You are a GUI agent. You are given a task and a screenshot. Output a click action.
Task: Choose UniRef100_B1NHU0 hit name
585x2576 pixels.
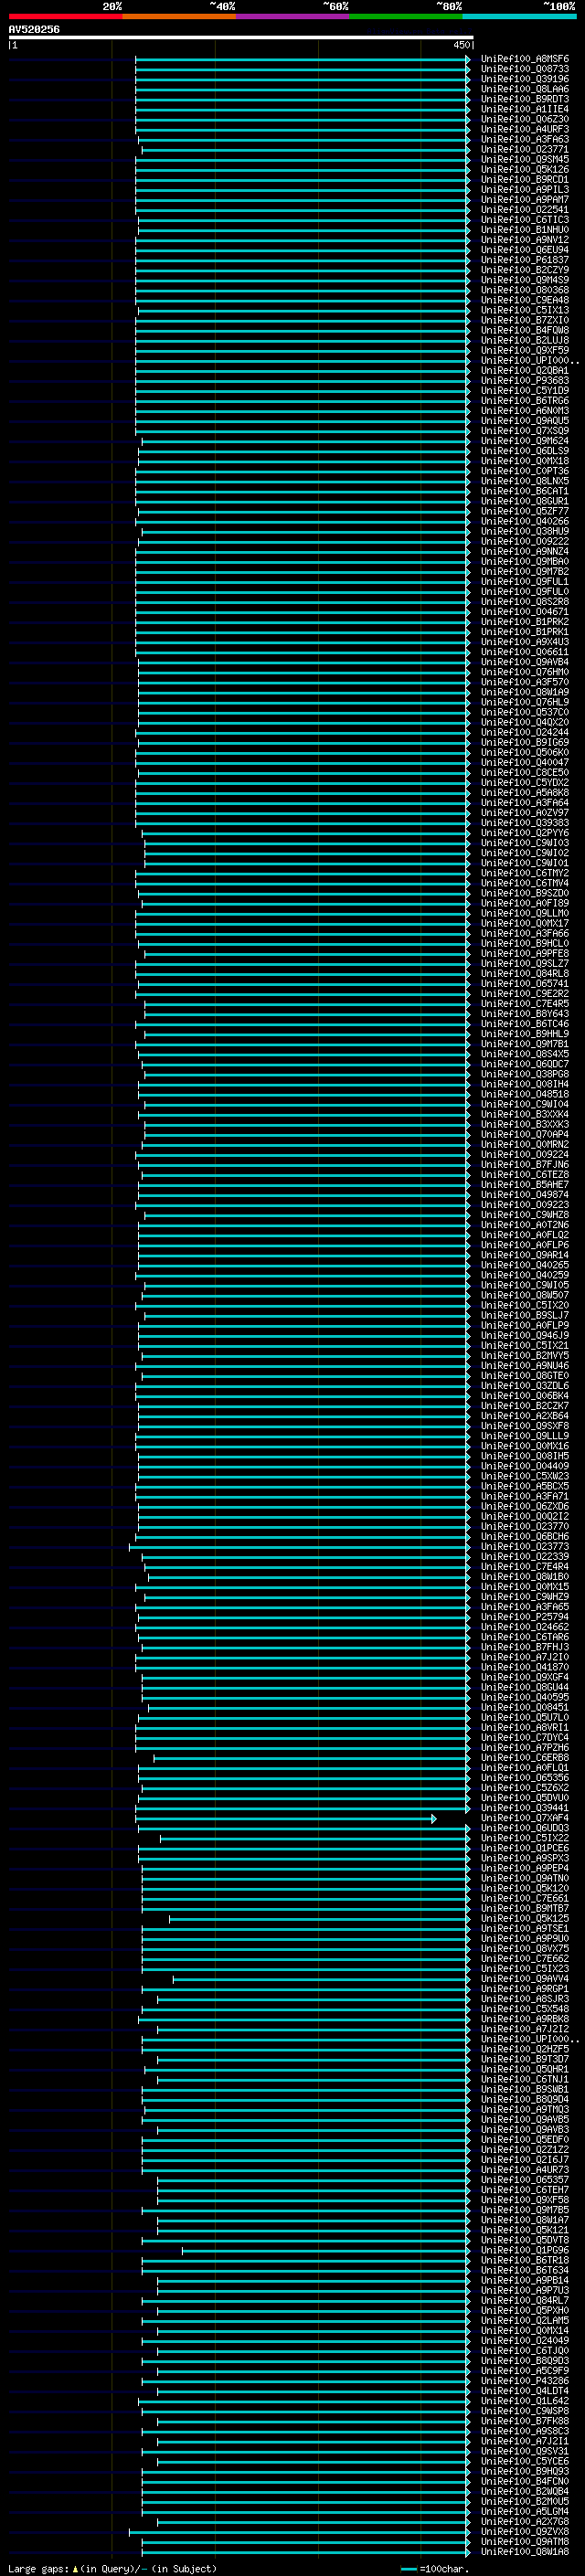[x=524, y=229]
